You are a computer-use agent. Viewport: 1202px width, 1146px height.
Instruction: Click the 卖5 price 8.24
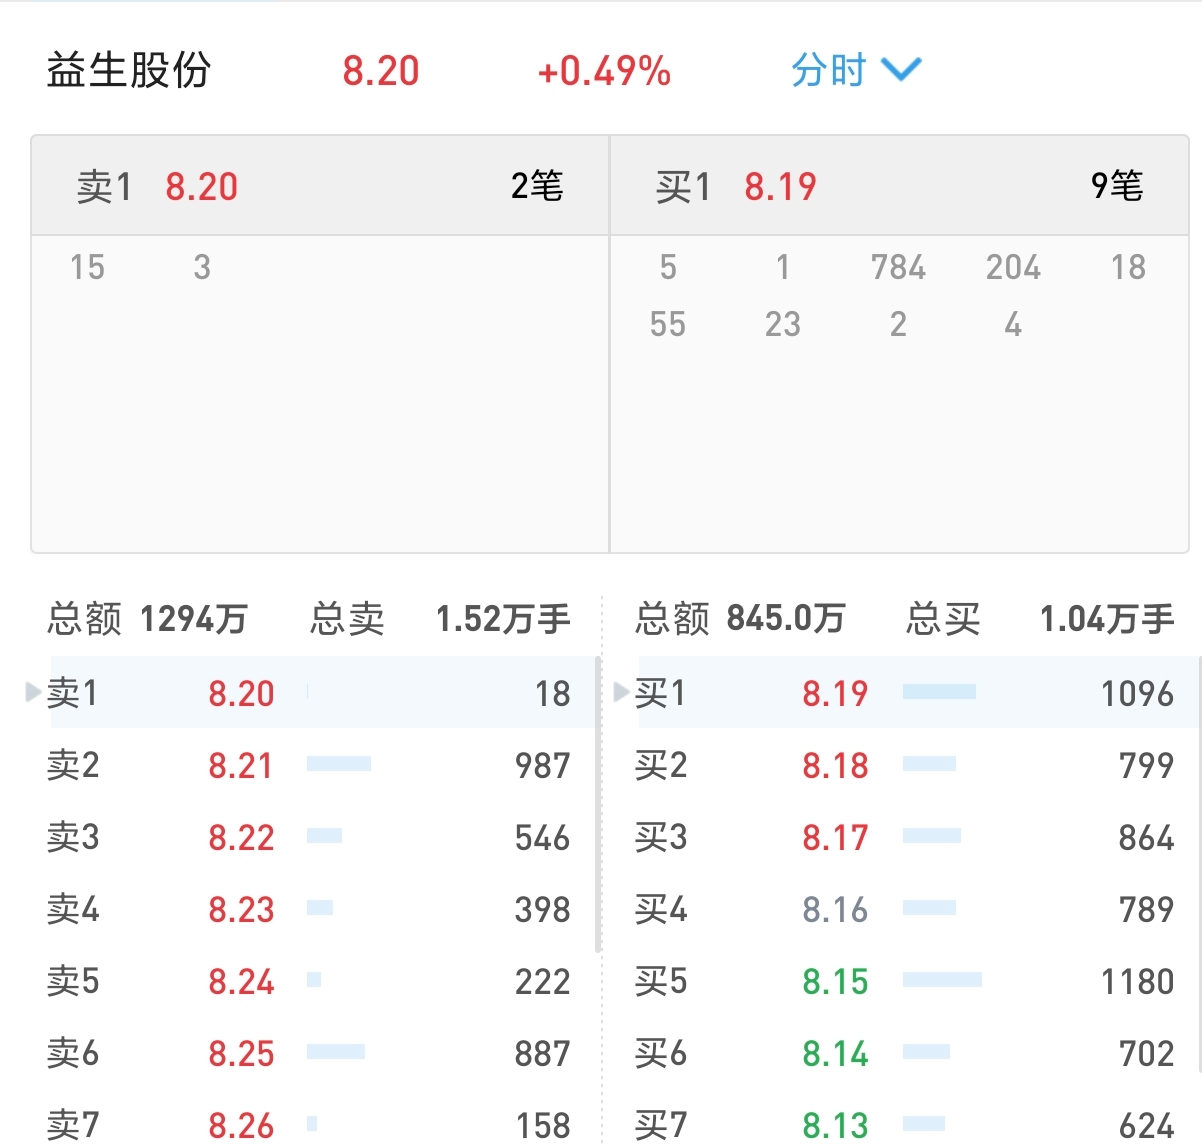click(241, 981)
